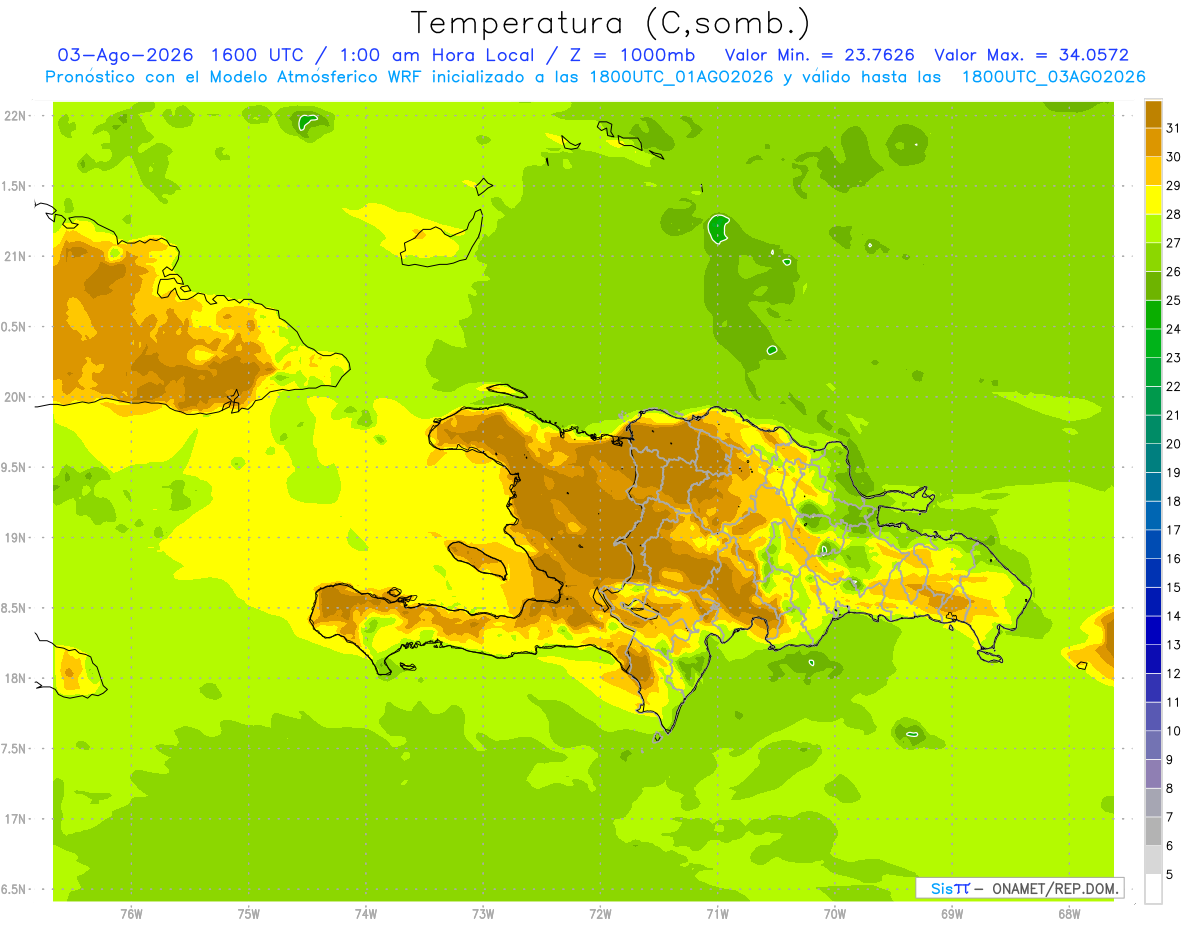Click the '17N' latitude label
This screenshot has width=1200, height=927.
tap(14, 819)
